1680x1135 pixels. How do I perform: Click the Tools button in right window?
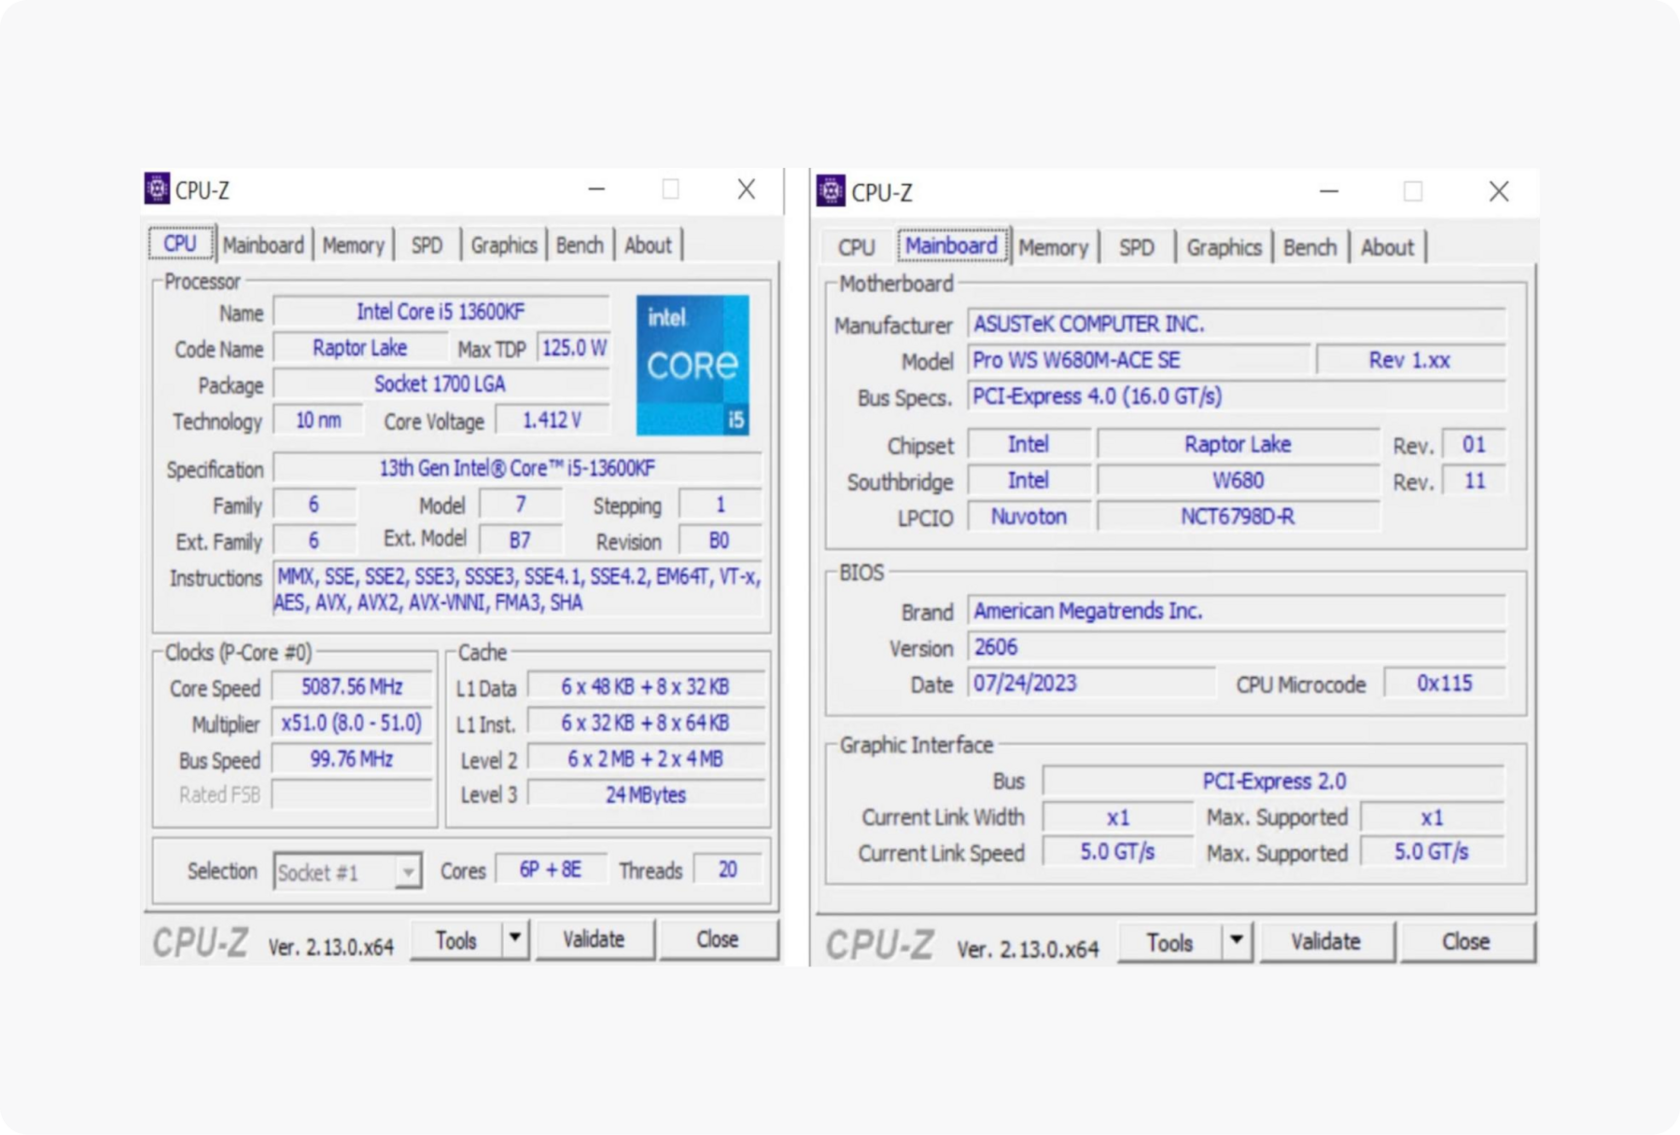[1170, 942]
